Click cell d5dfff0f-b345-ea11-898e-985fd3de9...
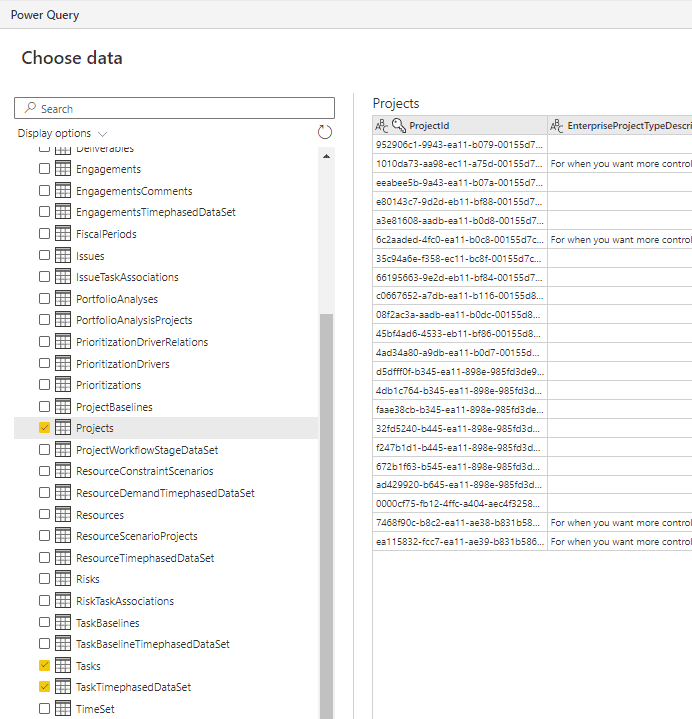The image size is (692, 719). pos(460,371)
